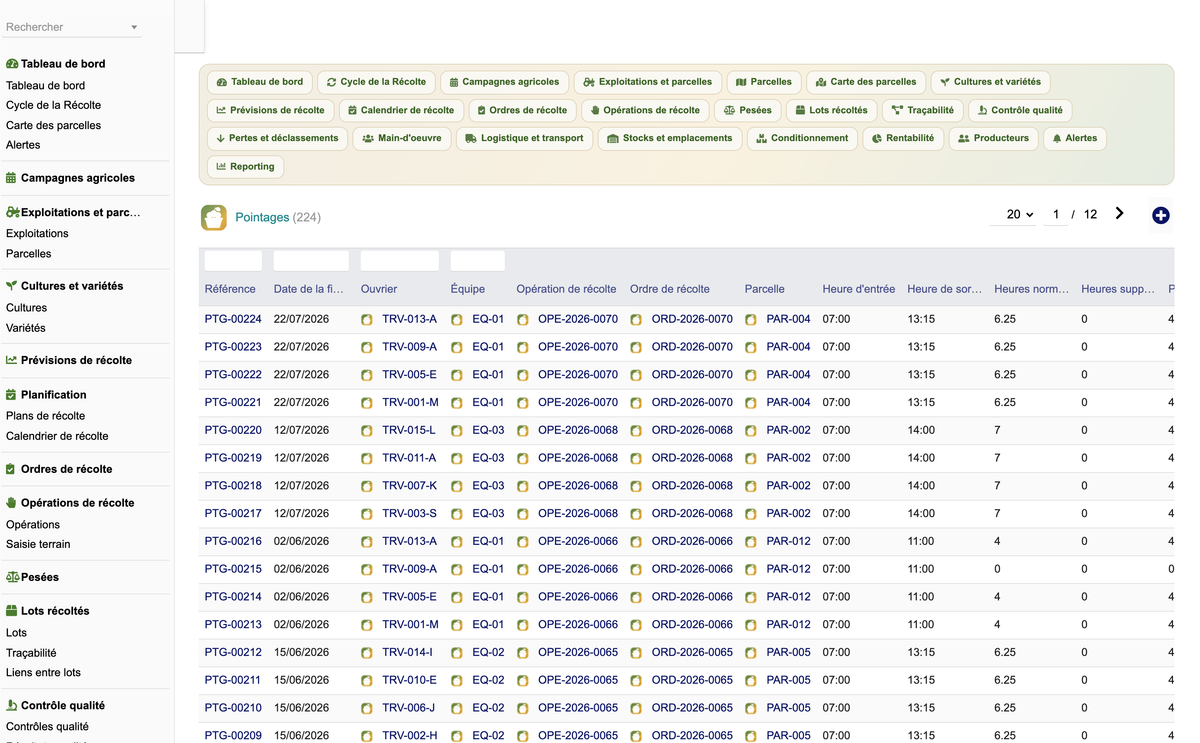Open Alertes shortcut in top panel
The image size is (1200, 743).
click(x=1075, y=138)
